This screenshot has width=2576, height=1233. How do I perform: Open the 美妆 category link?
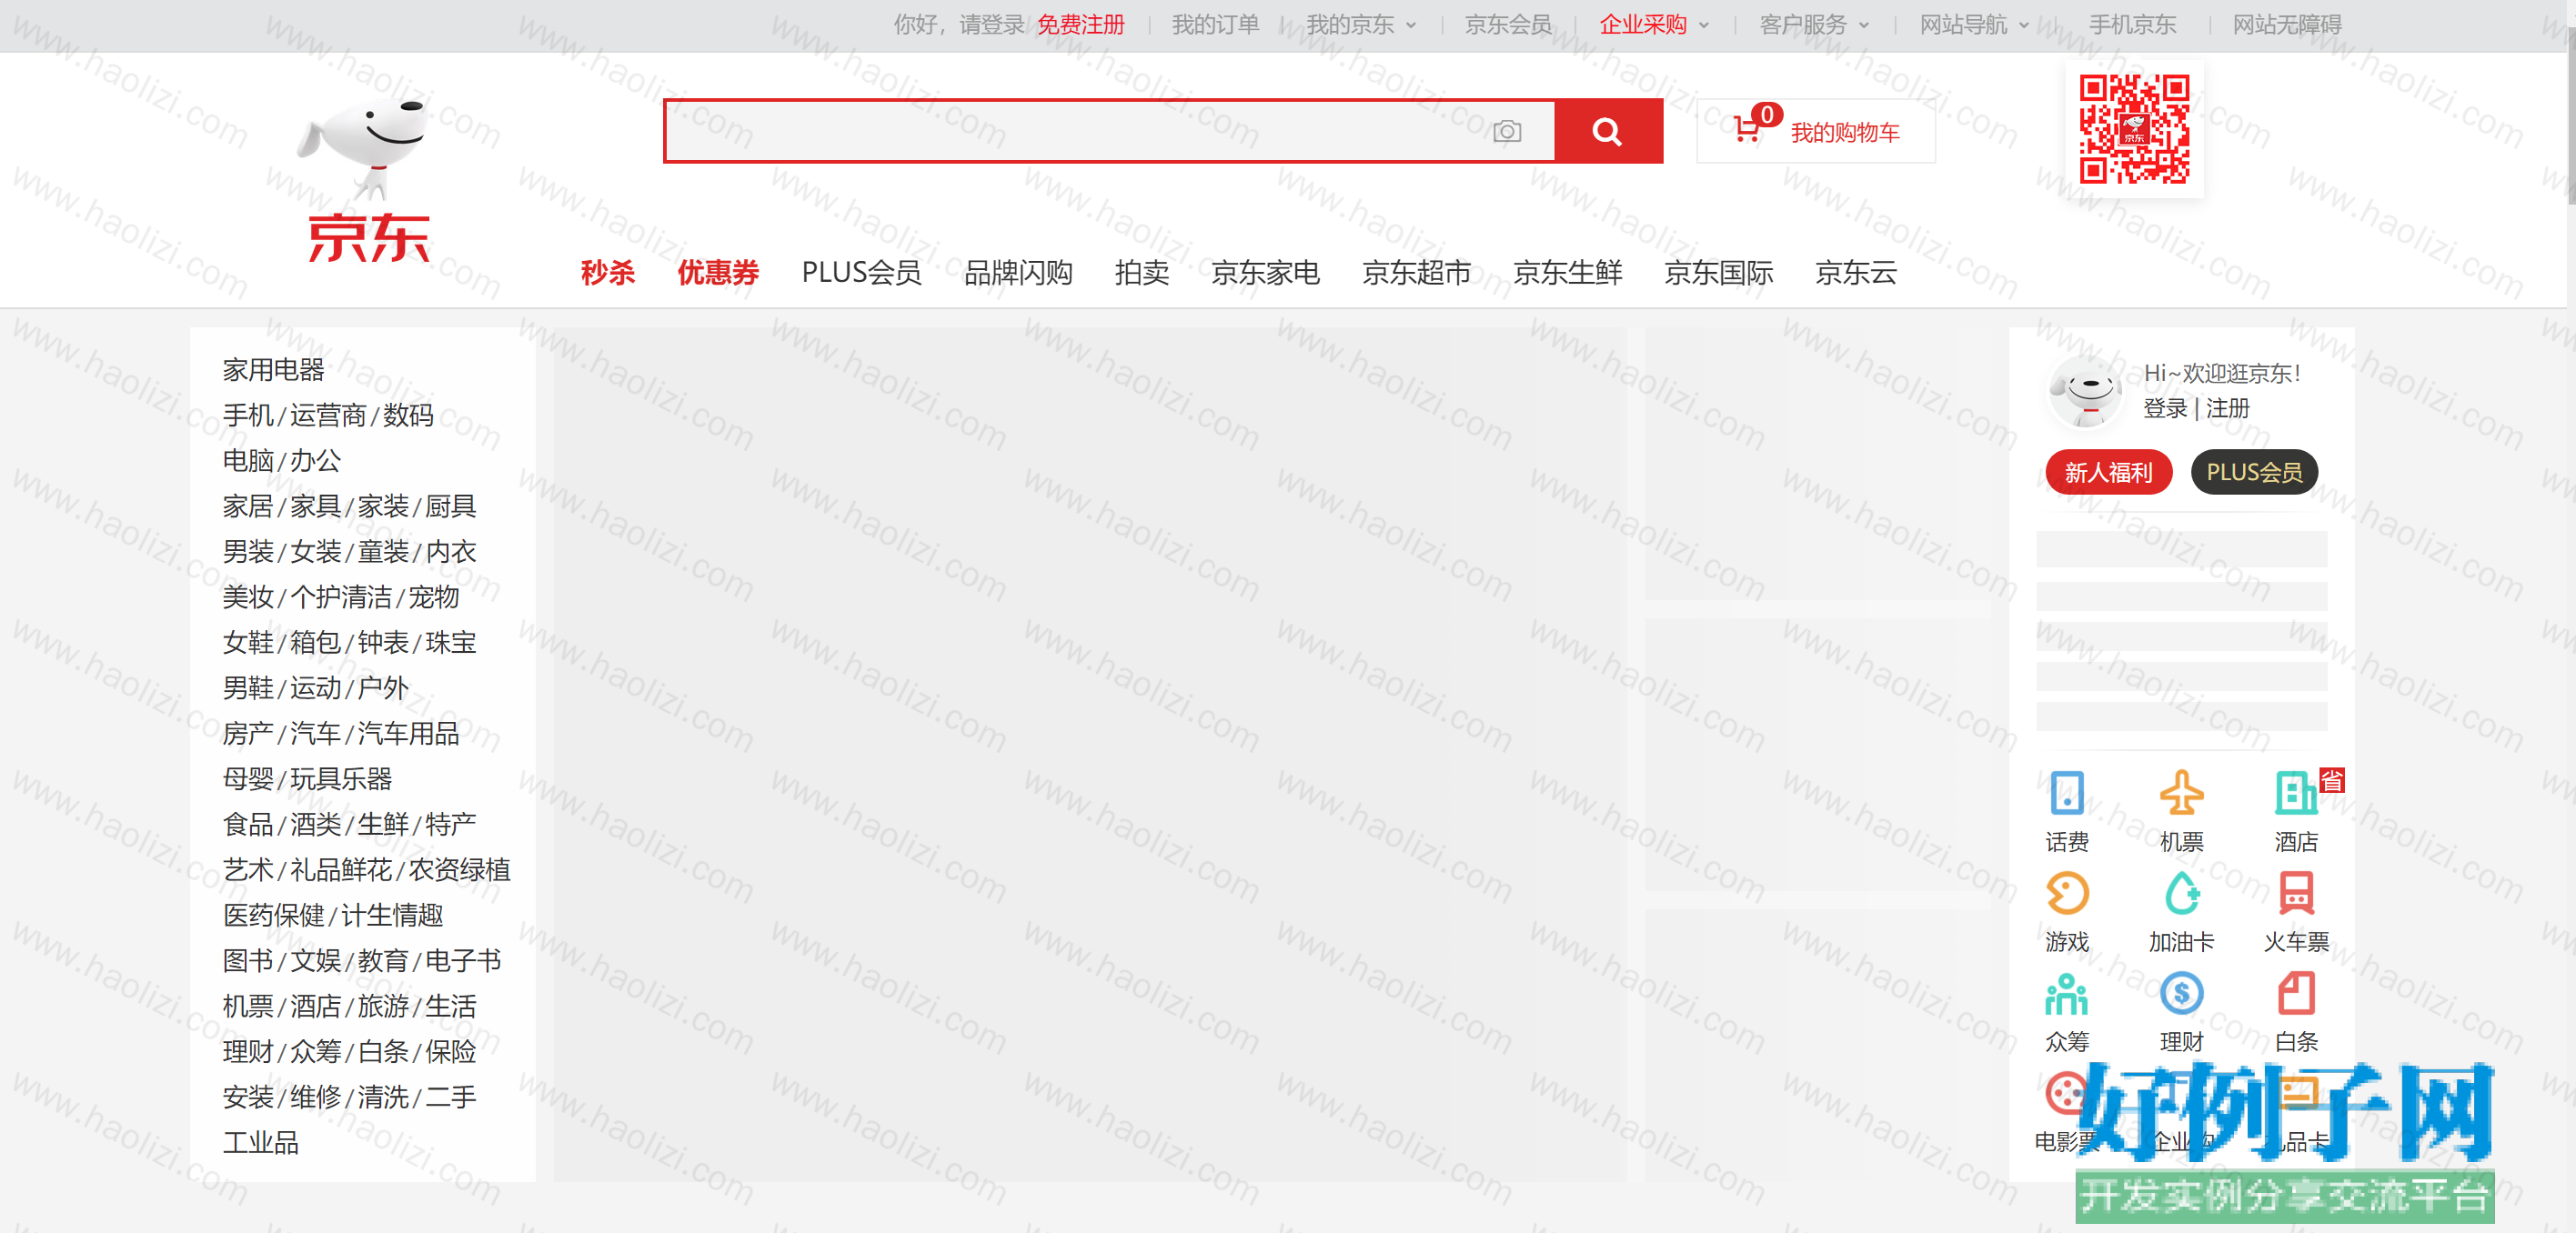coord(248,597)
